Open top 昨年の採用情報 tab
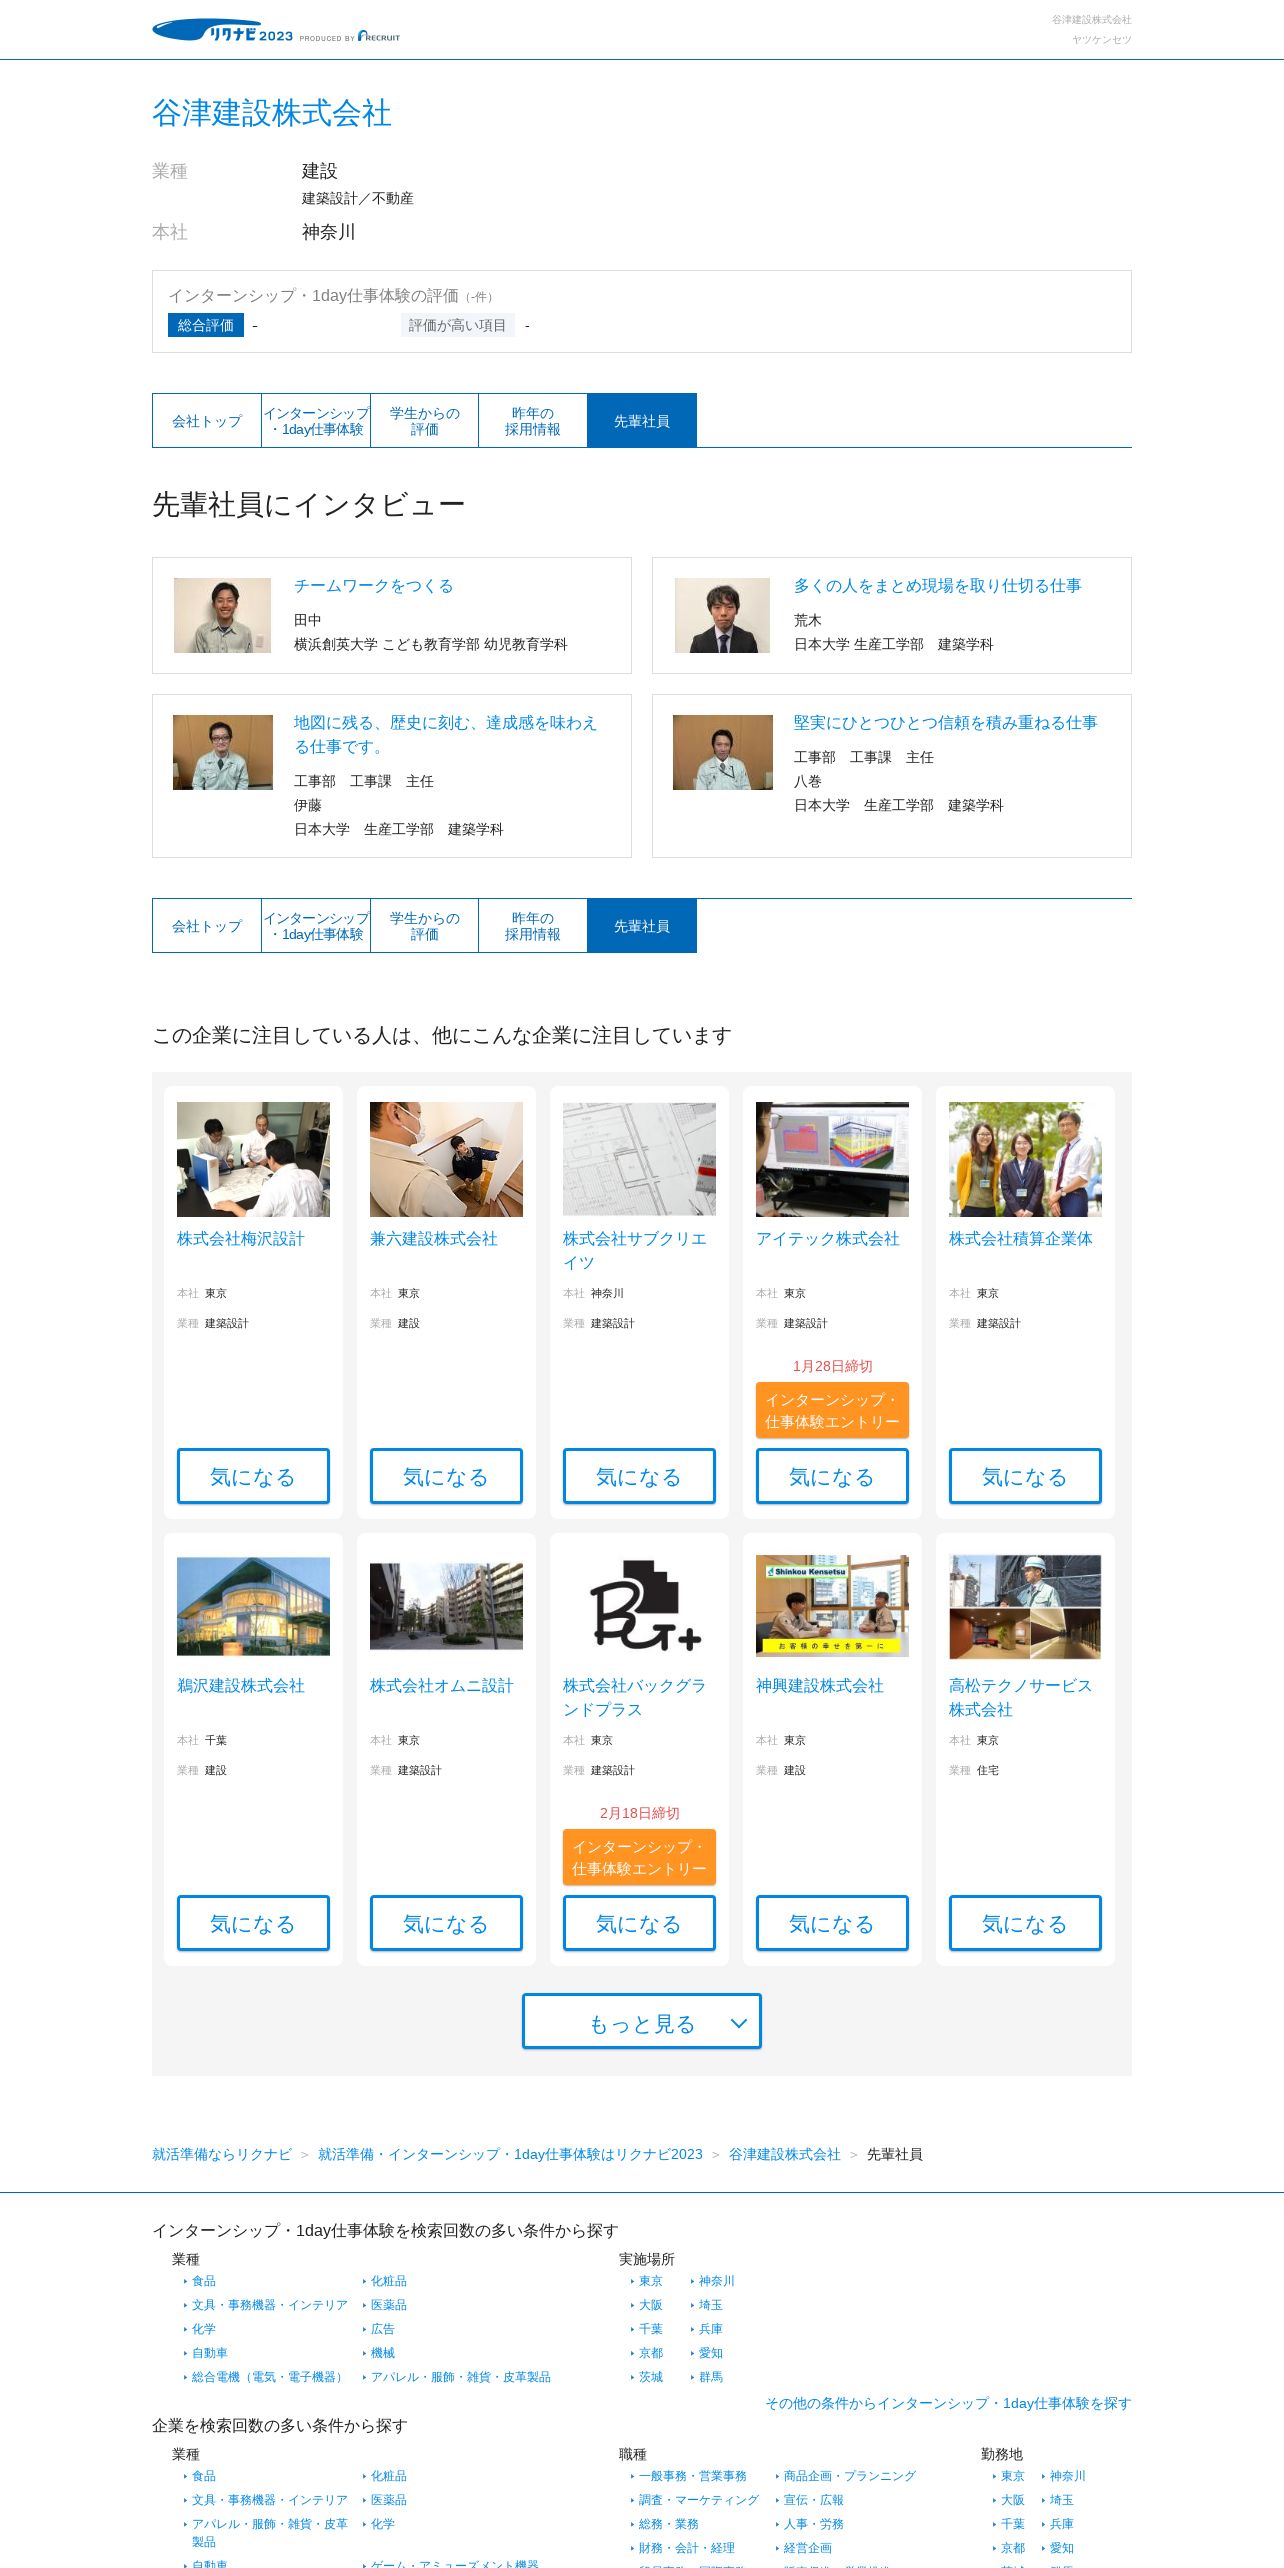Image resolution: width=1284 pixels, height=2568 pixels. 533,421
